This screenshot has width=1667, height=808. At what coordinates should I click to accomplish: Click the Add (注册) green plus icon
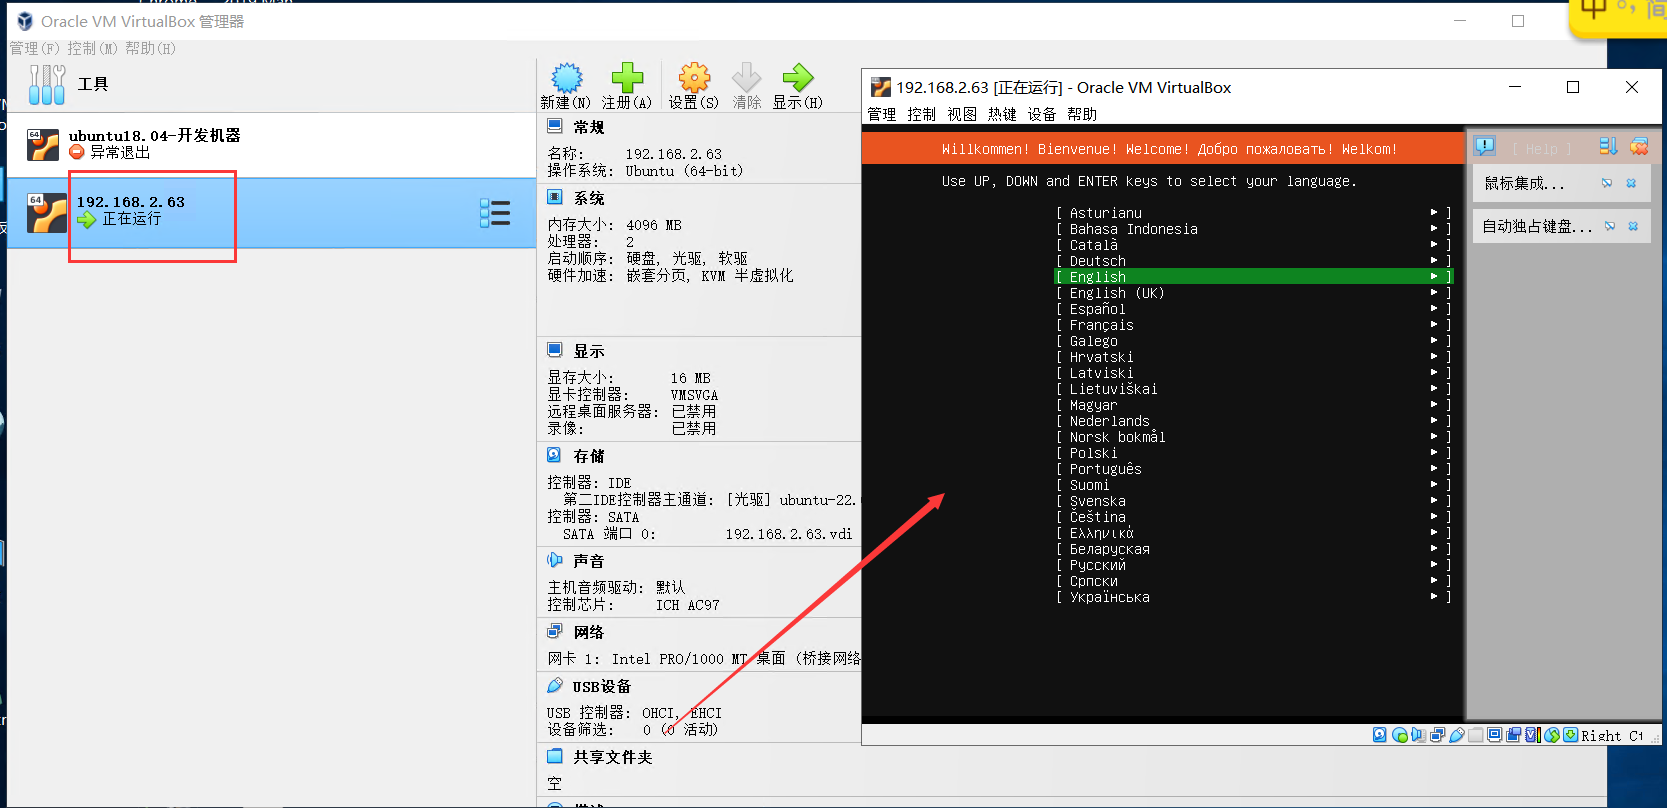627,77
